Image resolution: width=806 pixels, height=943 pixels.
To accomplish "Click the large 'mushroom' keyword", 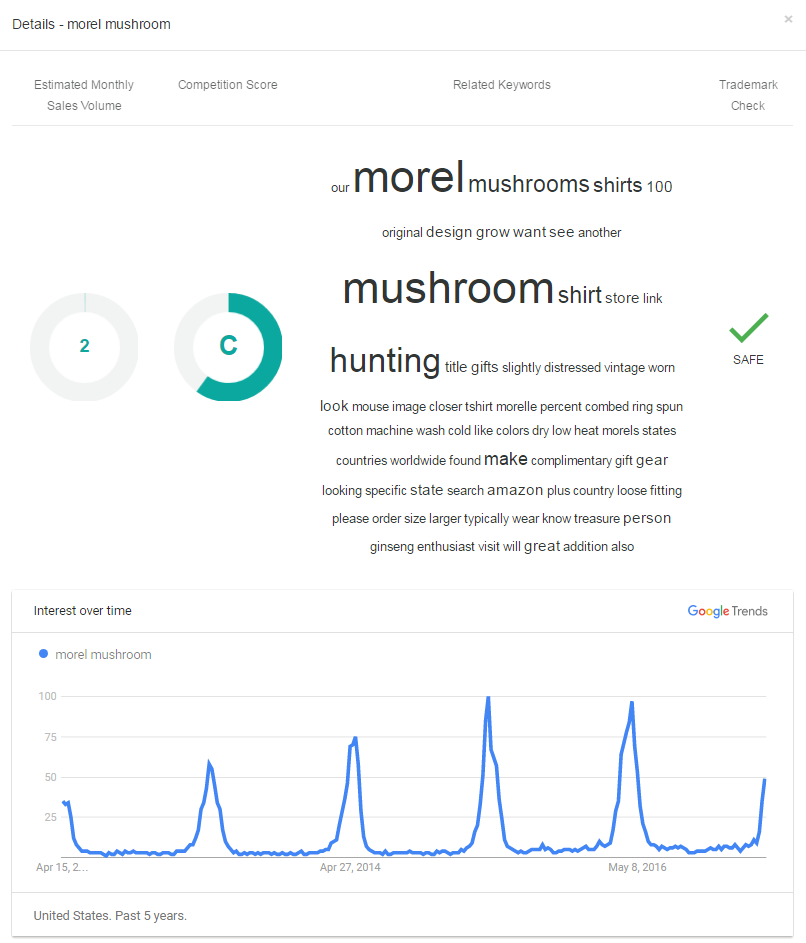I will tap(448, 289).
